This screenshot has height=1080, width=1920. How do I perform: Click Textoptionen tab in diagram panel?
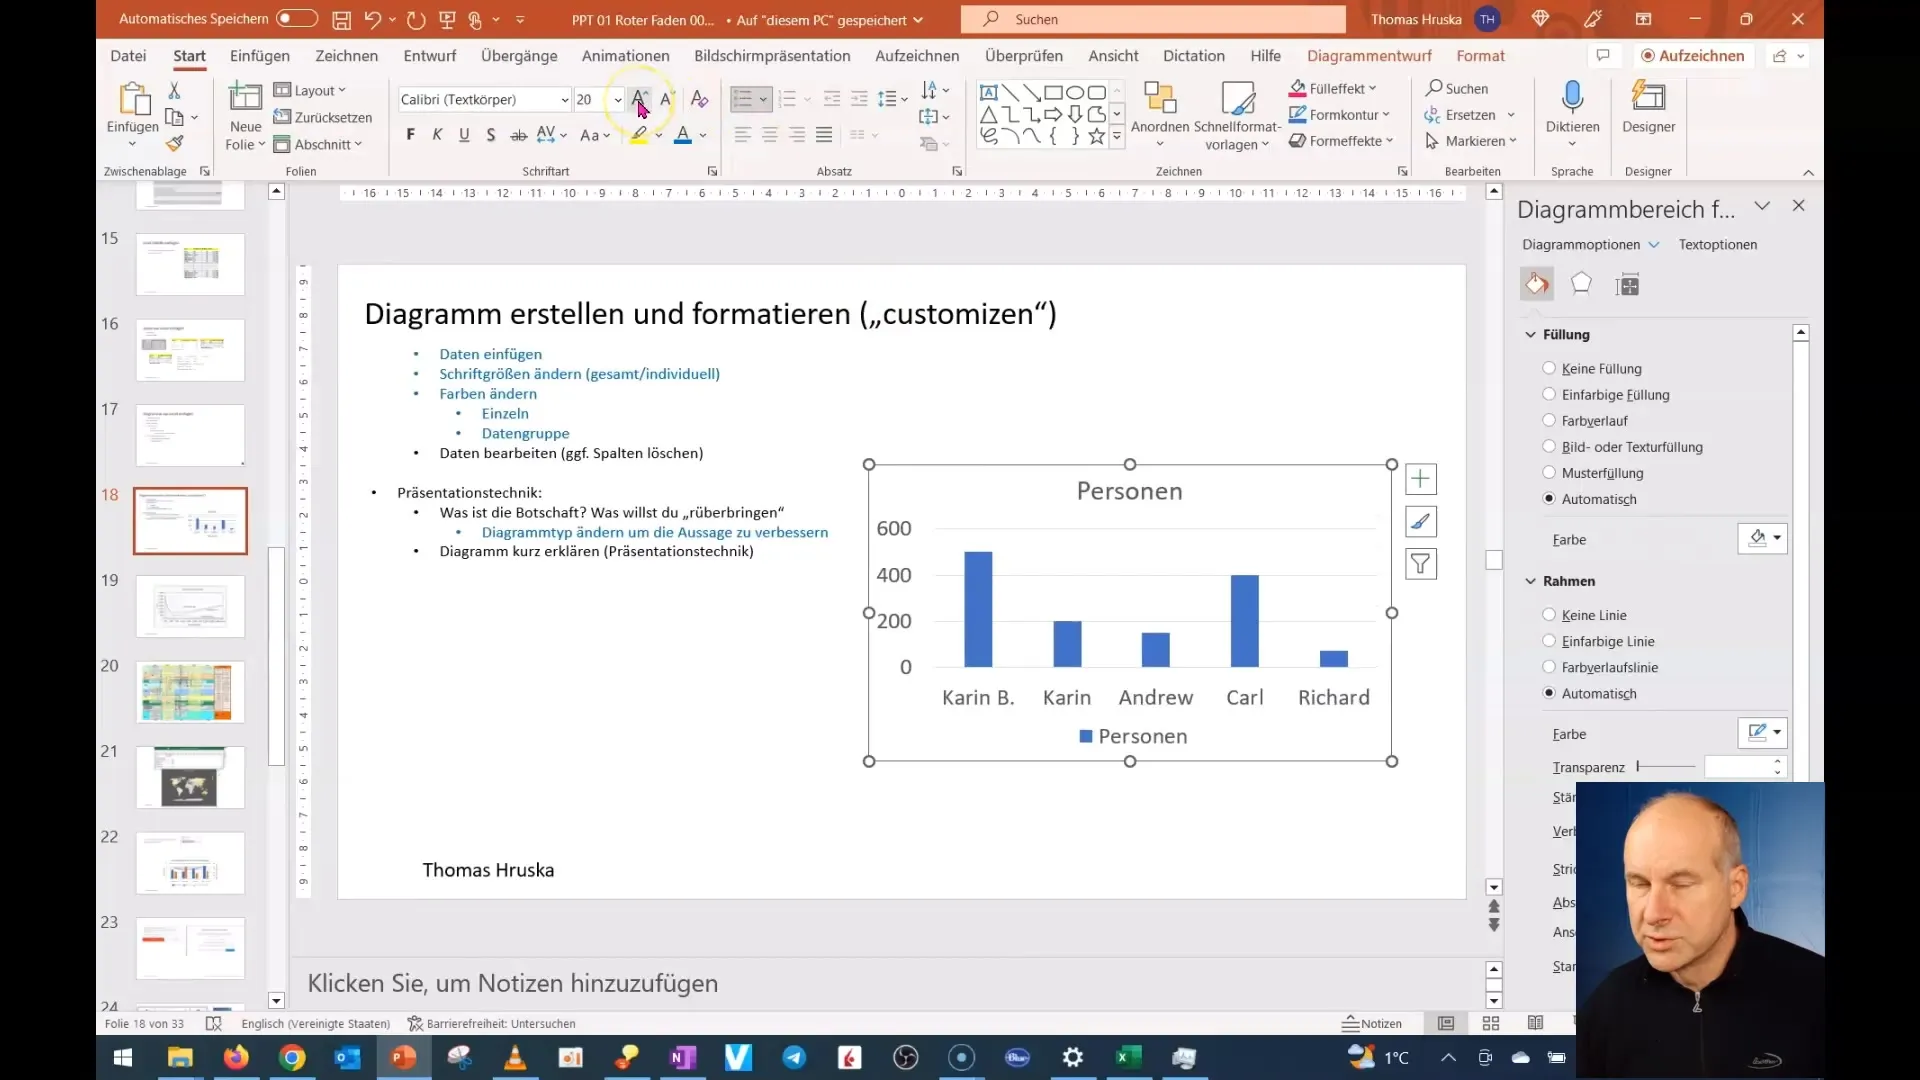(x=1718, y=243)
